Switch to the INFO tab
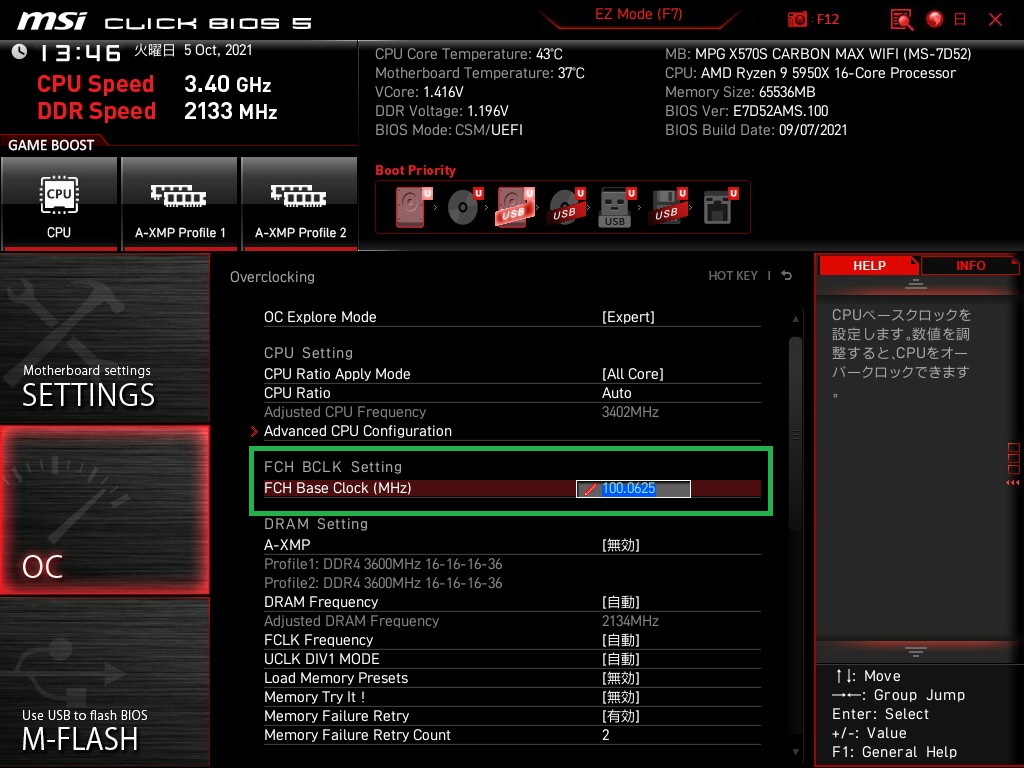 [970, 266]
